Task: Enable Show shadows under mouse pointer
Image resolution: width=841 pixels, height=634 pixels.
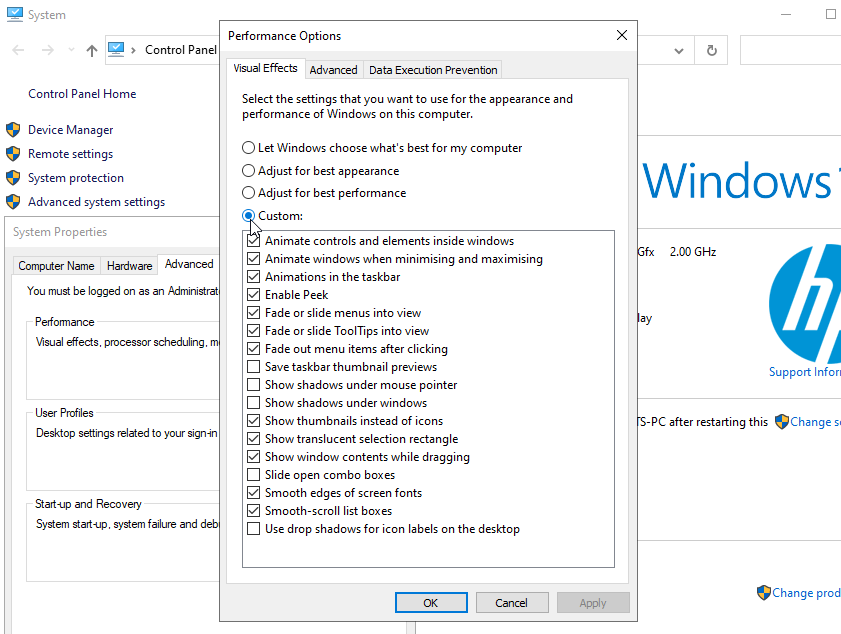Action: [x=253, y=385]
